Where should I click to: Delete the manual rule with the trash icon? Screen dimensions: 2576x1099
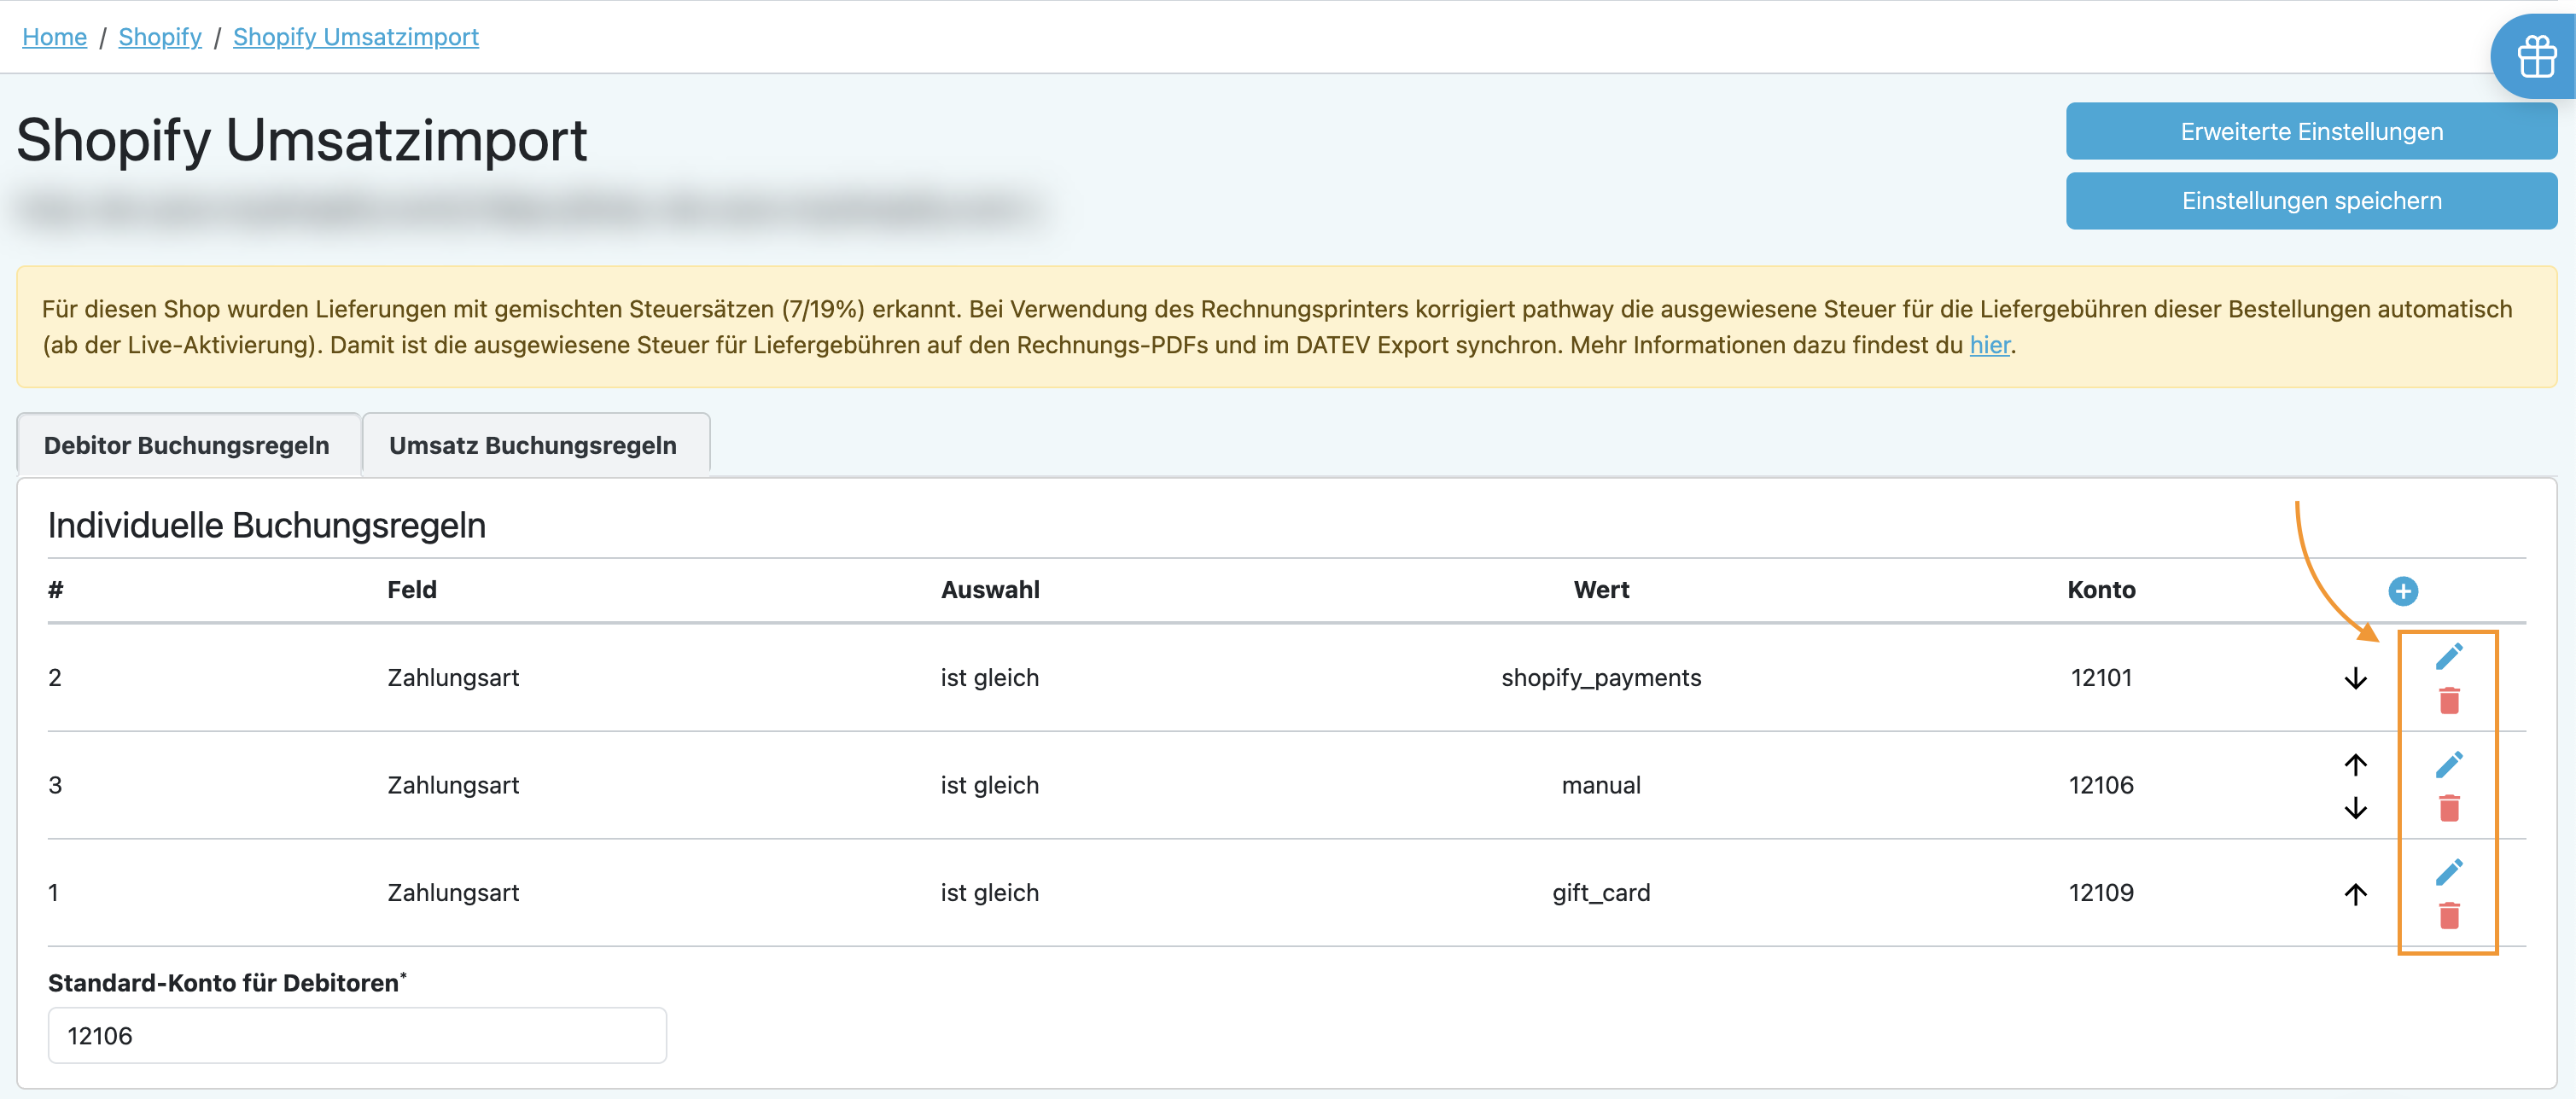tap(2448, 808)
